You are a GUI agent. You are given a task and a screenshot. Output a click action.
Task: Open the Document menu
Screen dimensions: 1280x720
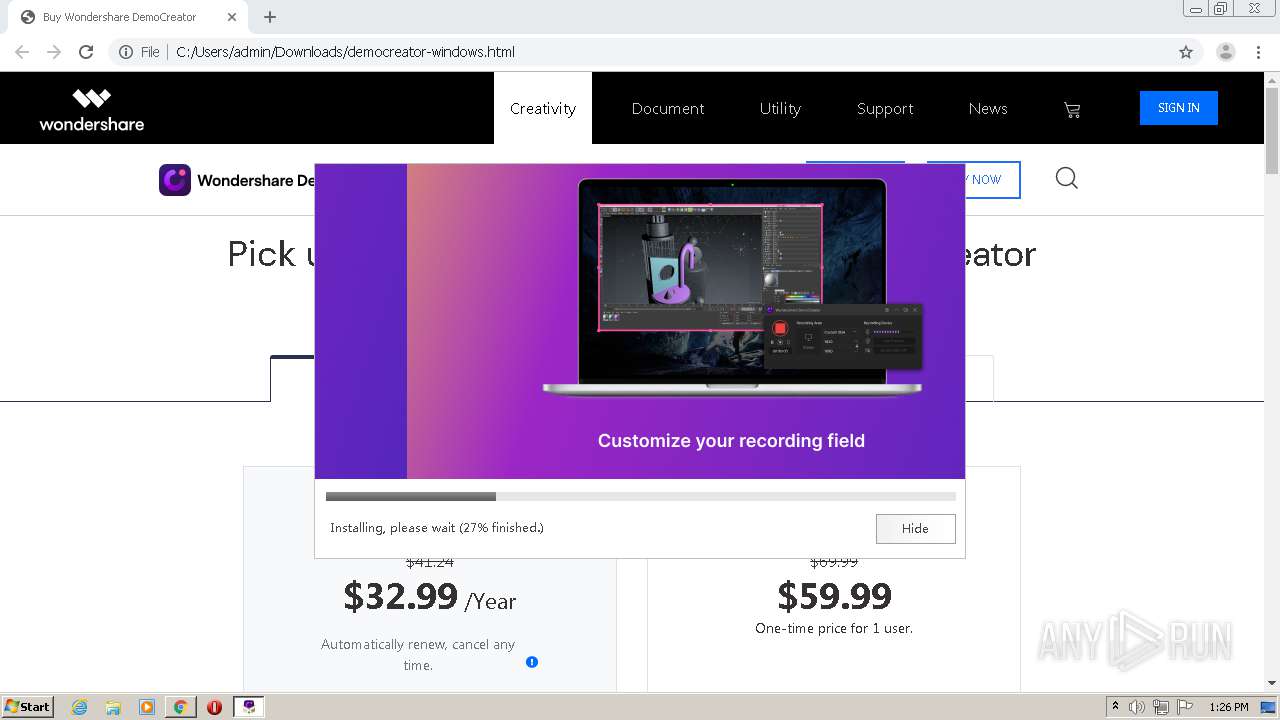[668, 108]
